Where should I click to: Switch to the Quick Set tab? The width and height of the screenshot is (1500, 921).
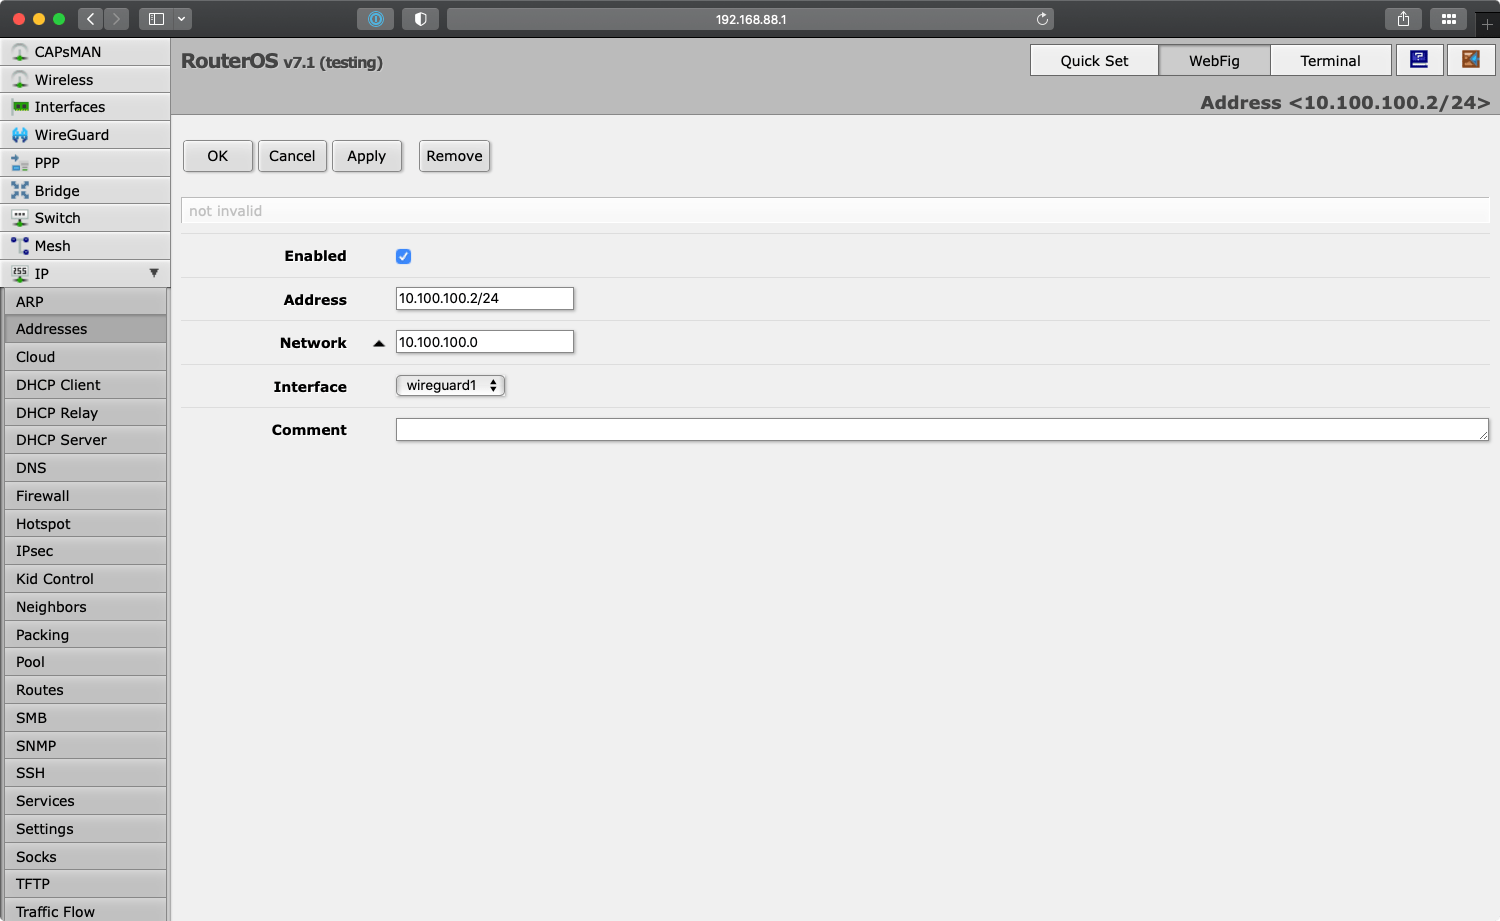tap(1094, 60)
